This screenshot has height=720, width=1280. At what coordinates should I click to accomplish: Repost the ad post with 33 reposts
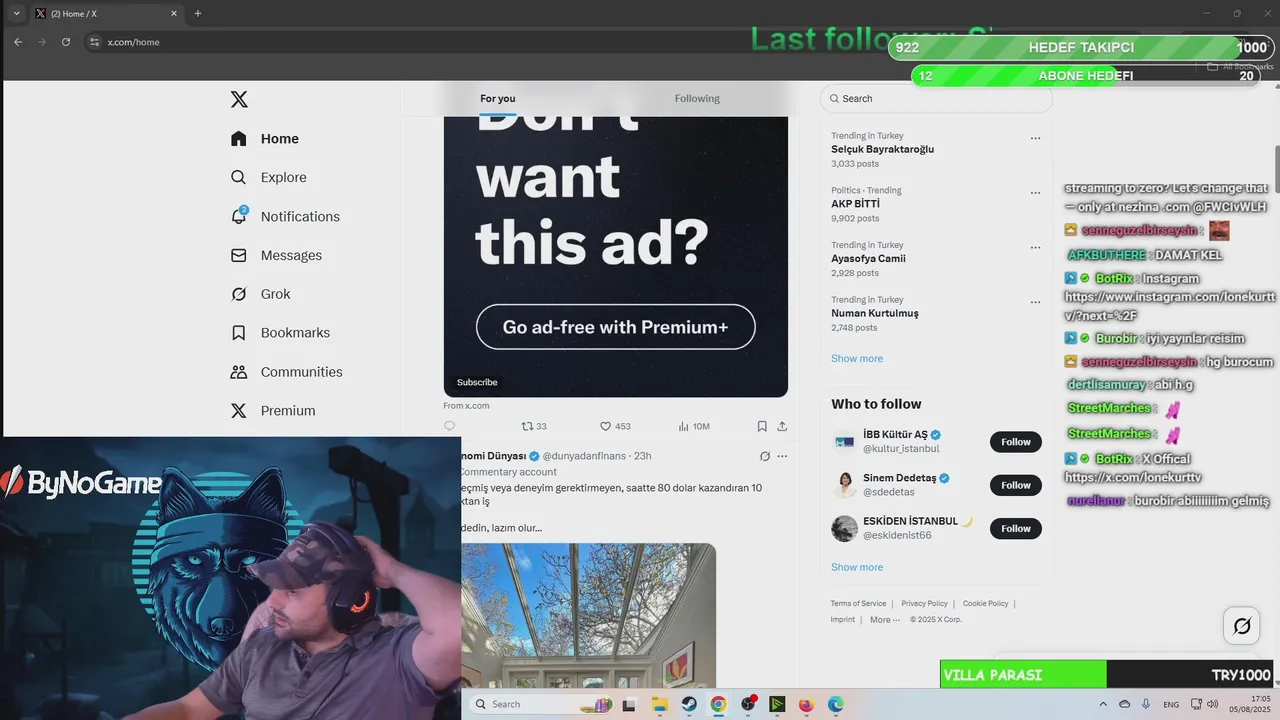(x=534, y=426)
